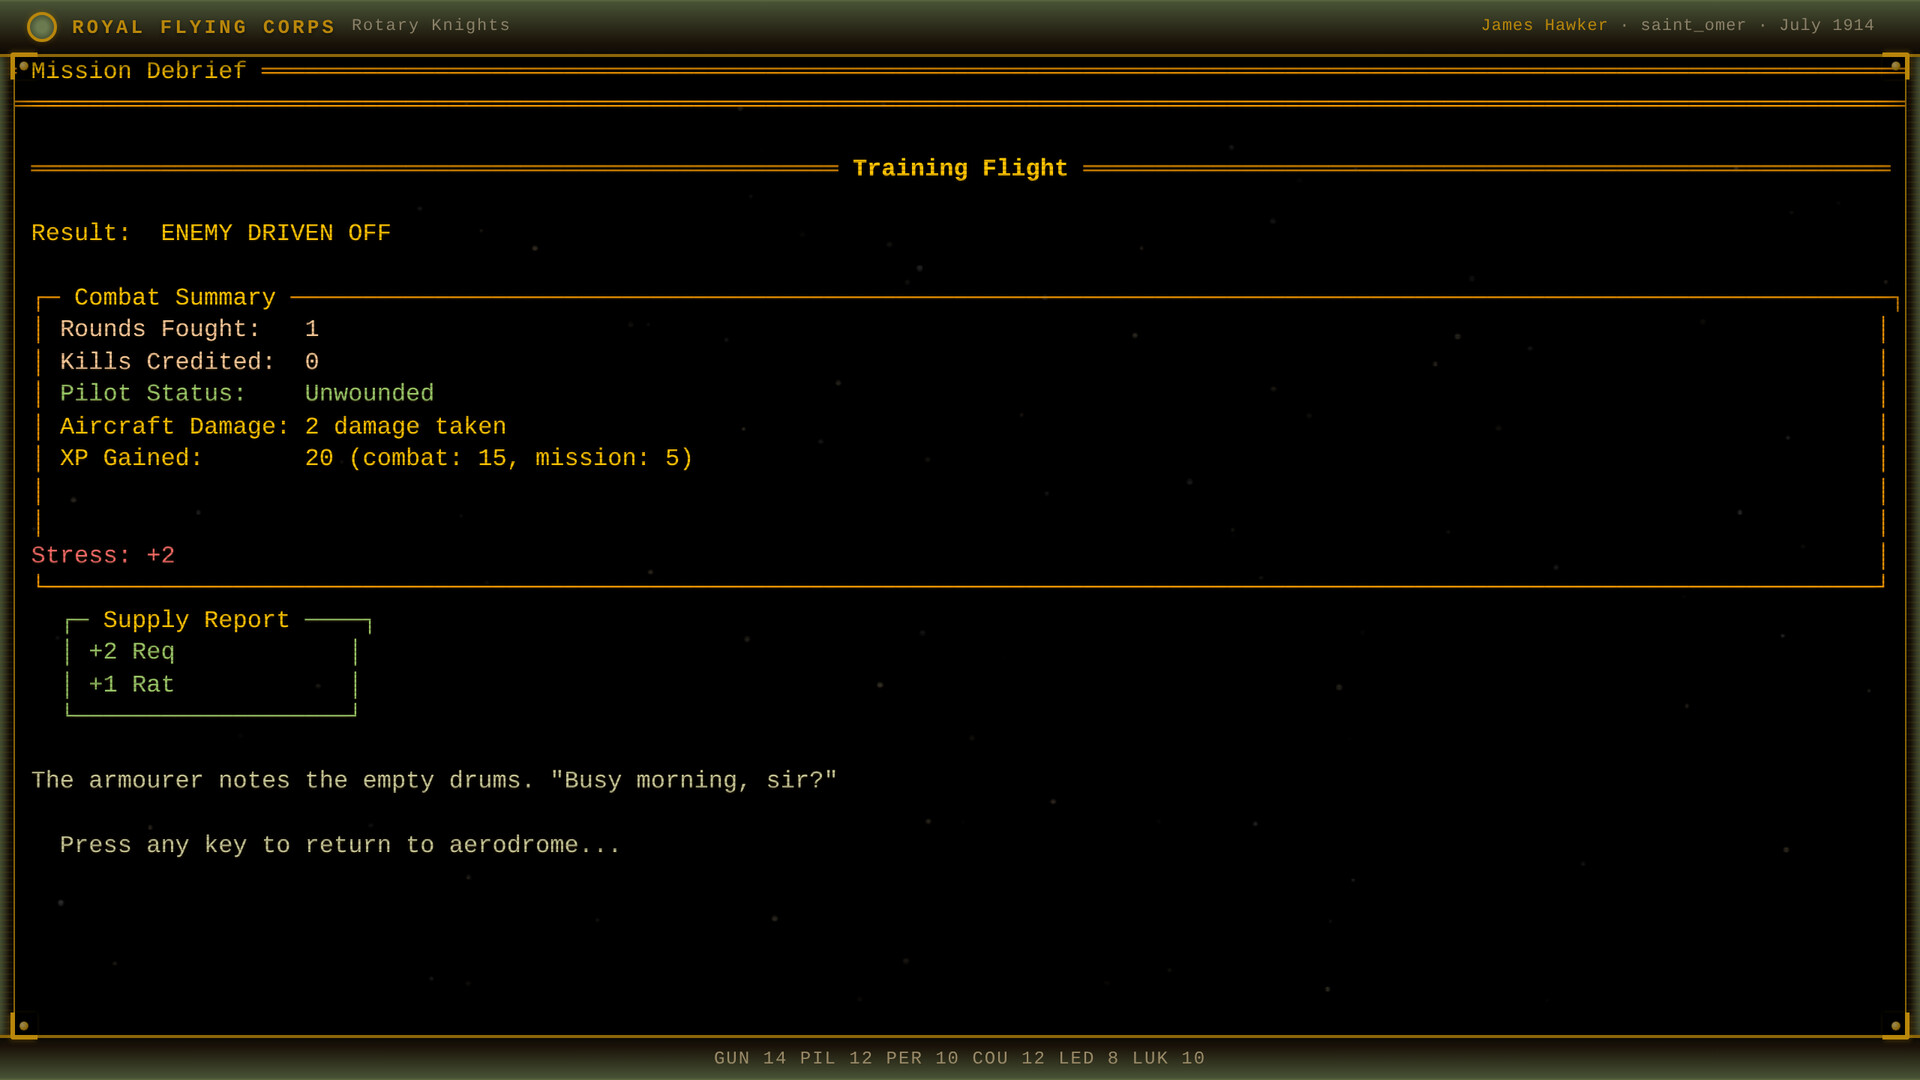Expand the Supply Report section header
Viewport: 1920px width, 1080px height.
196,619
